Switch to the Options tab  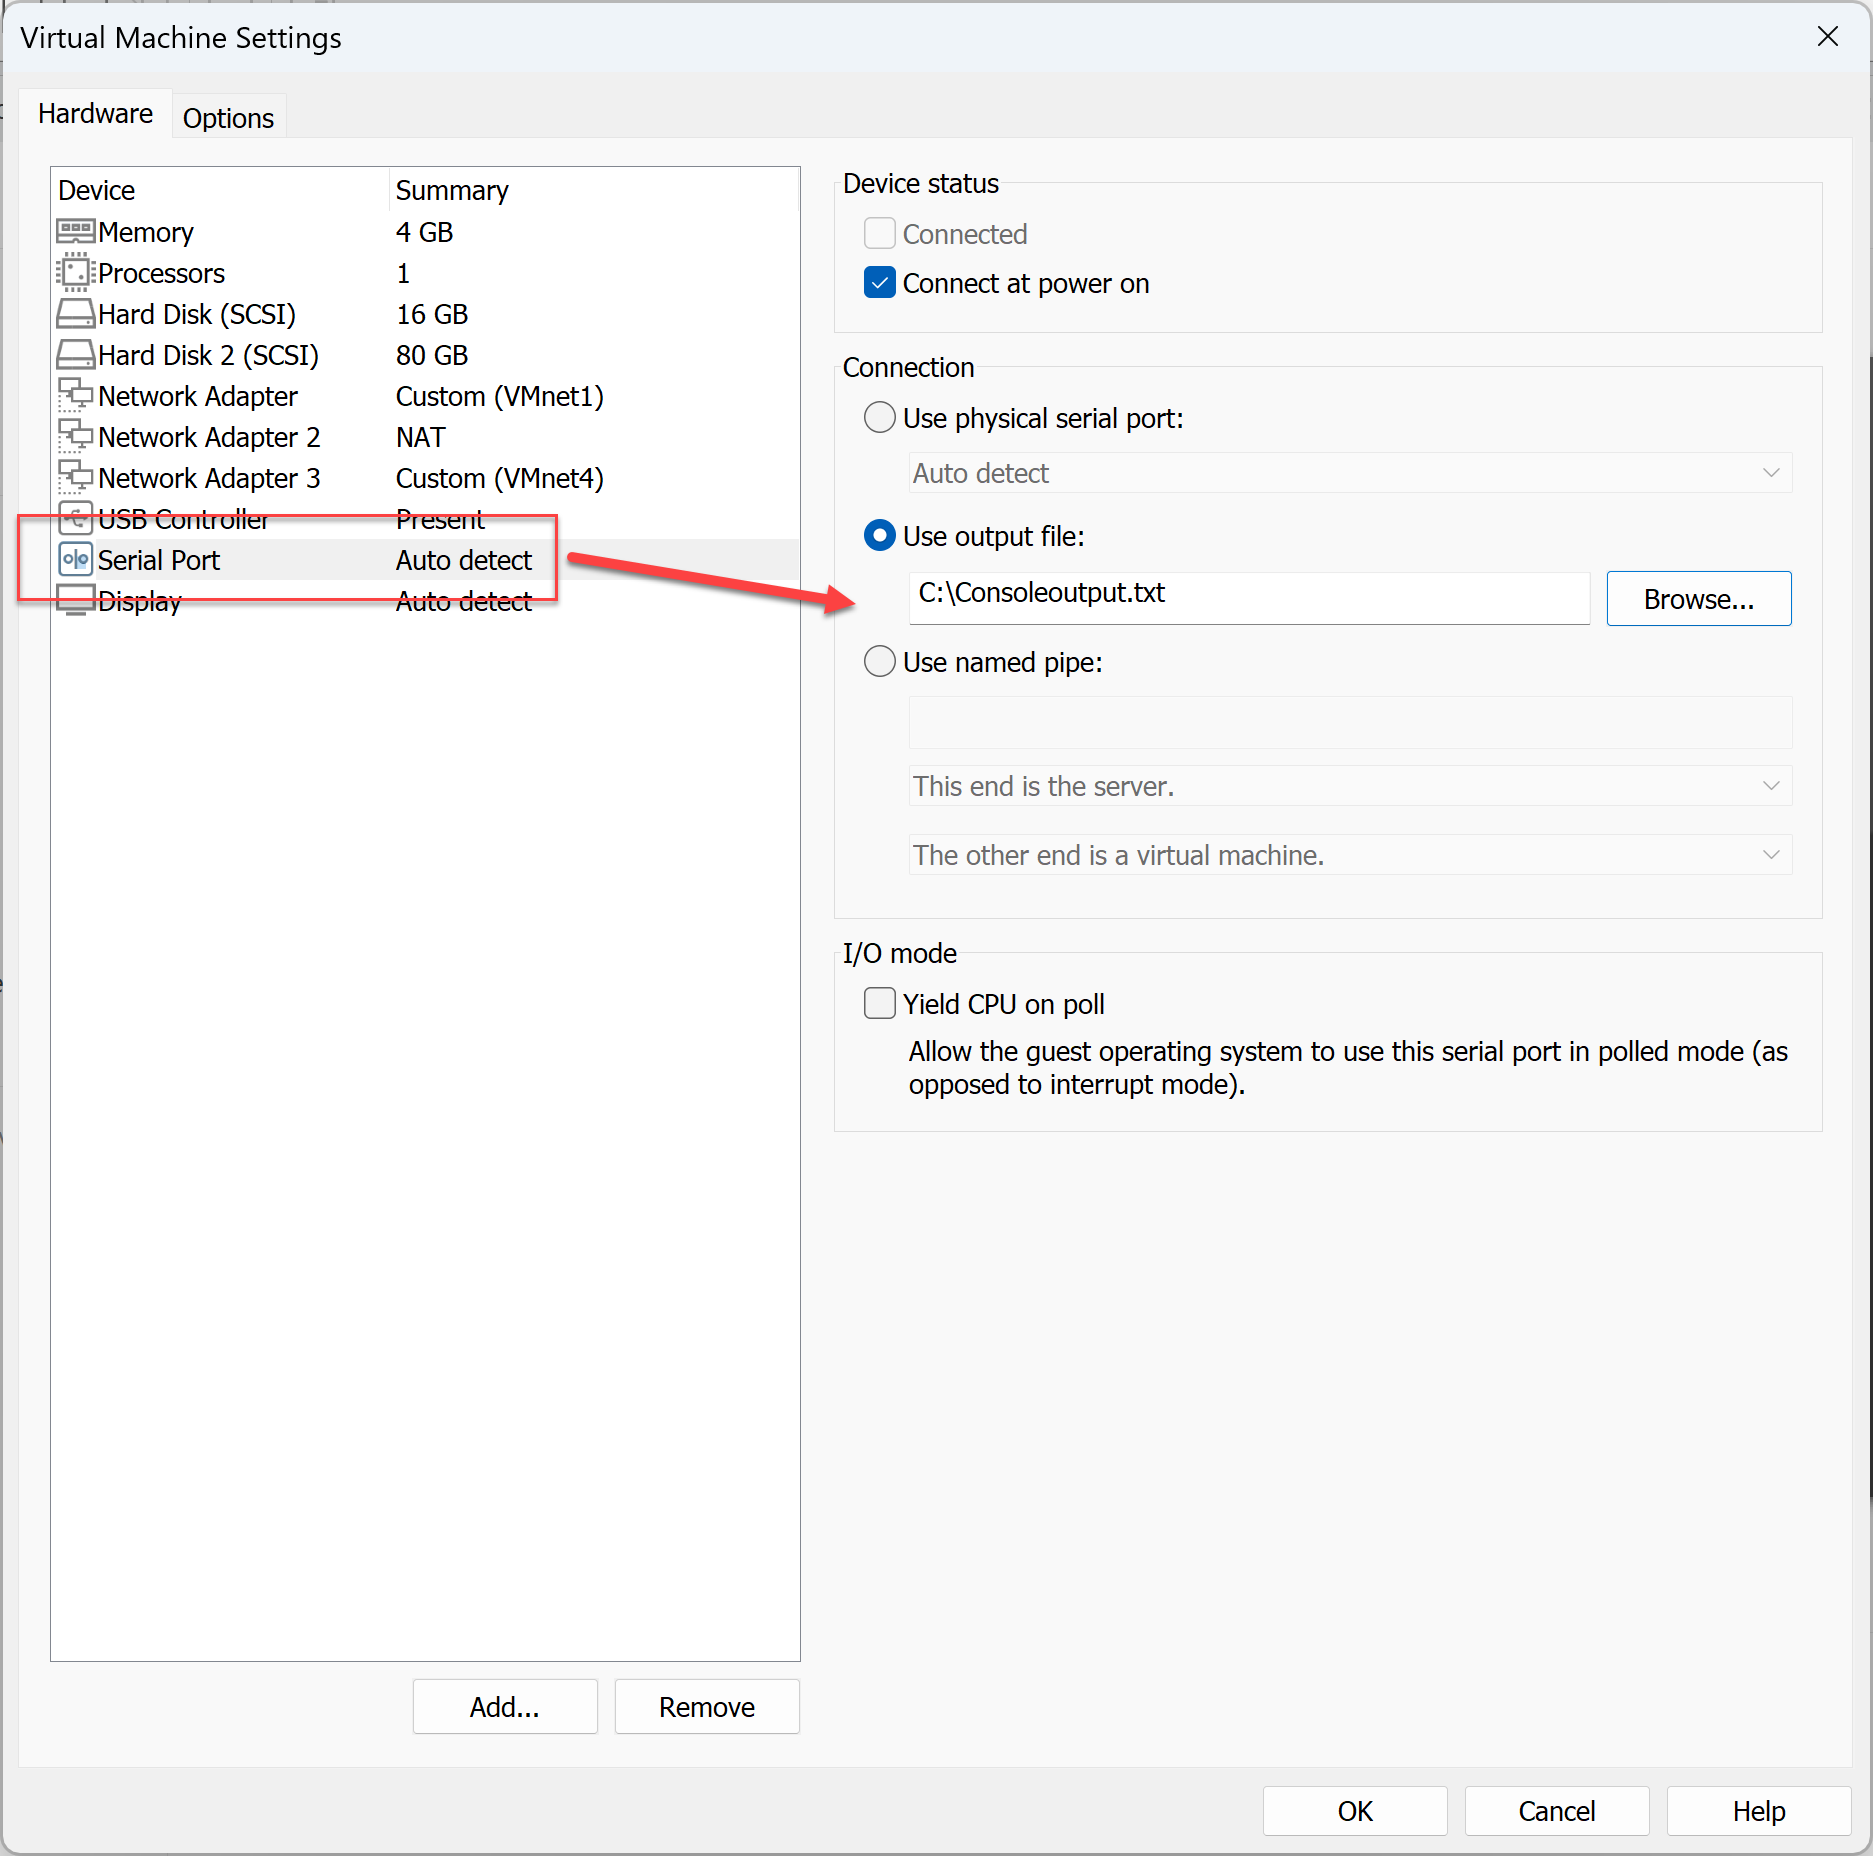tap(228, 117)
